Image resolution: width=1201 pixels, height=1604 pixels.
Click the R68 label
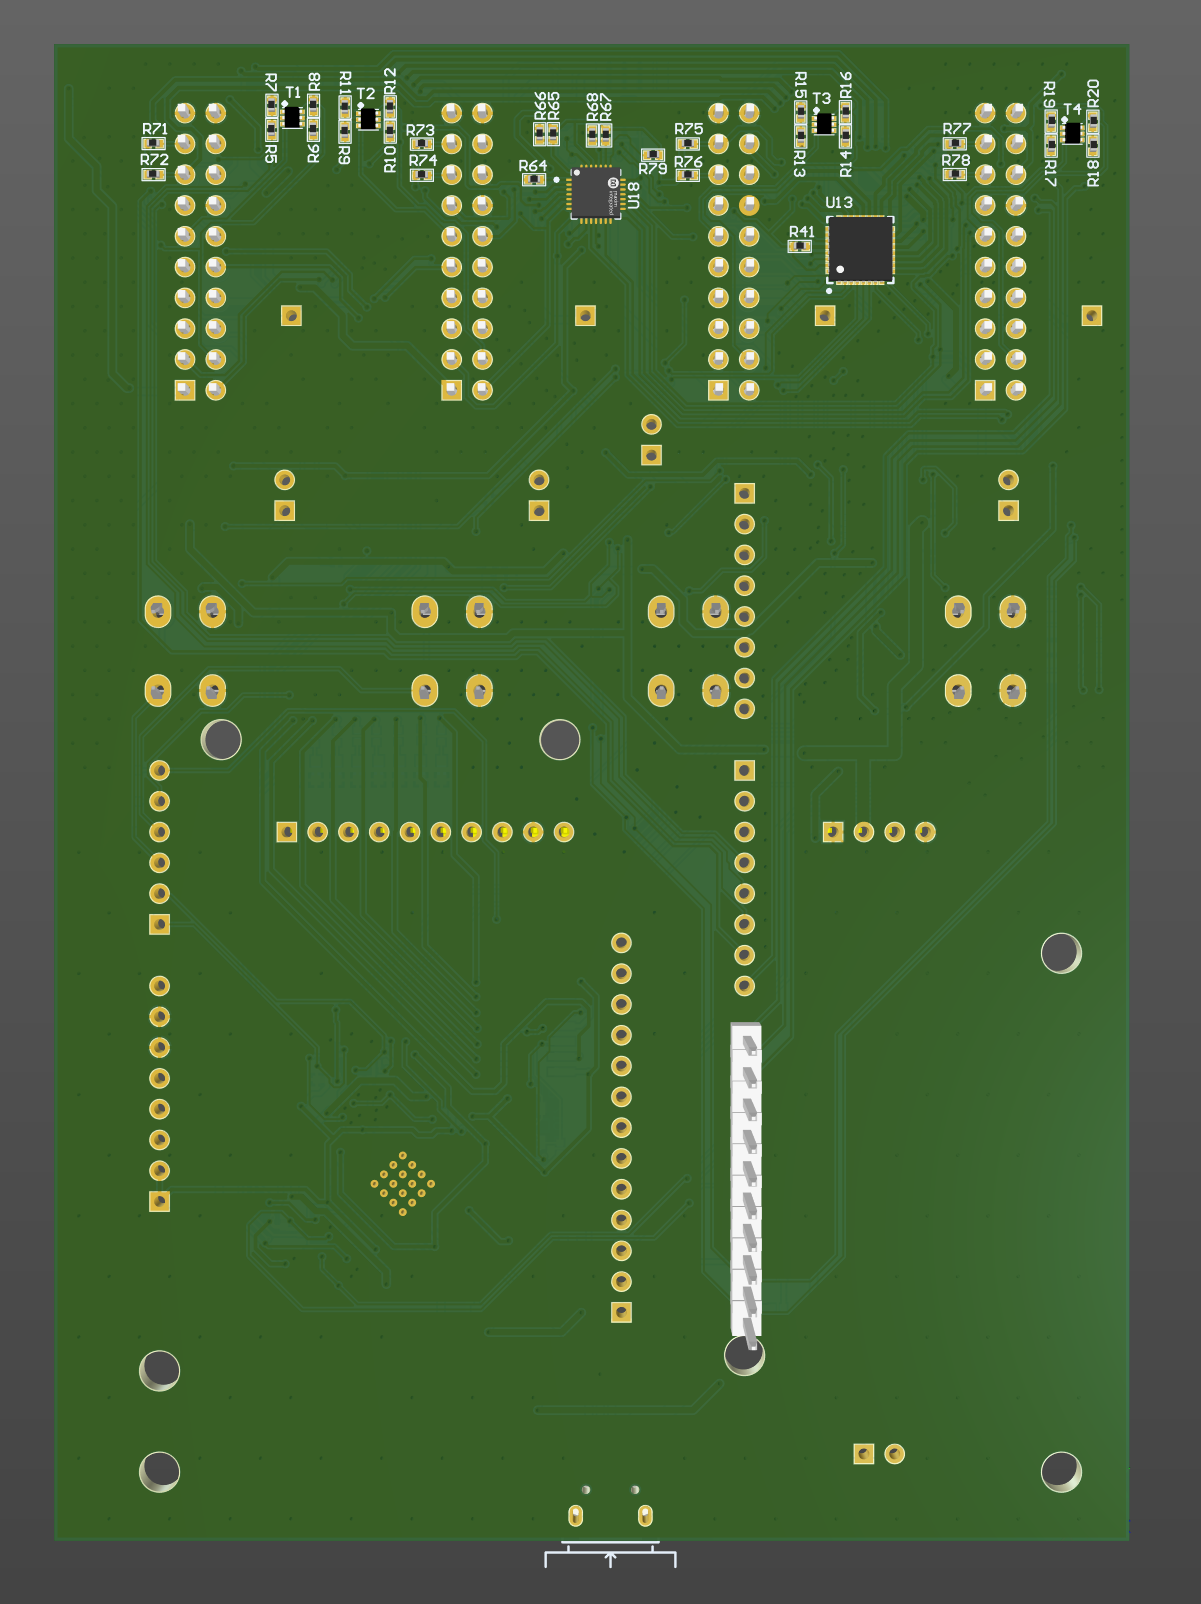(593, 105)
